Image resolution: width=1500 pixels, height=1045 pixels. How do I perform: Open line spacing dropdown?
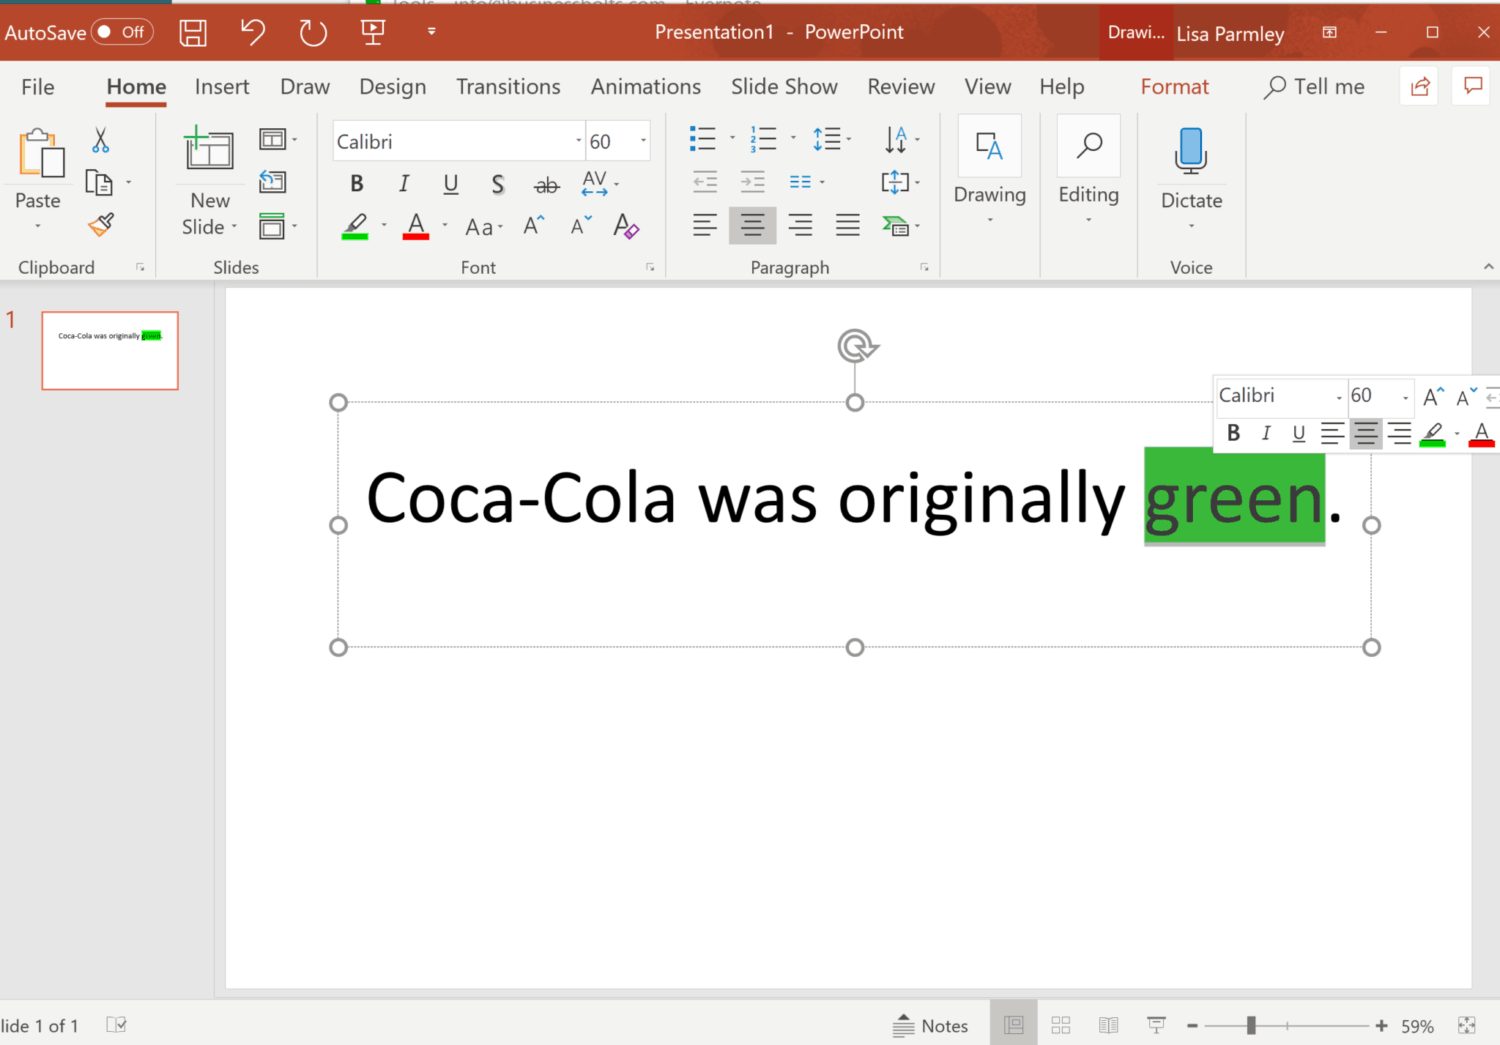click(832, 139)
